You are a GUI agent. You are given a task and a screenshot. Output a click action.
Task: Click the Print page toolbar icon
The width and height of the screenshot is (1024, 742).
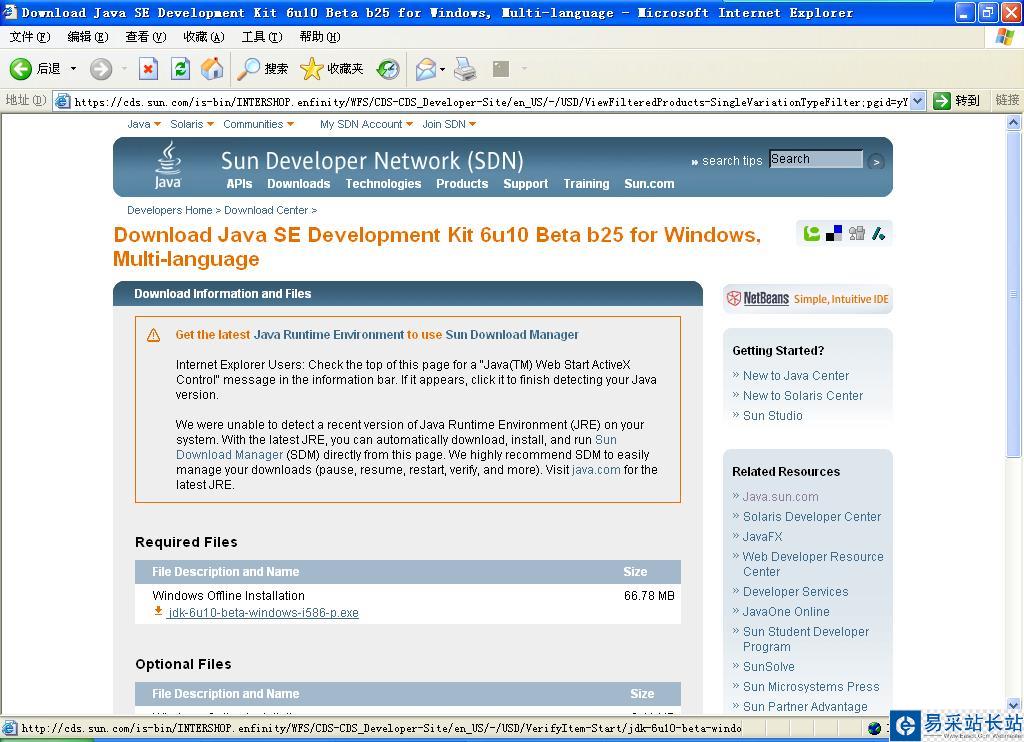point(465,69)
